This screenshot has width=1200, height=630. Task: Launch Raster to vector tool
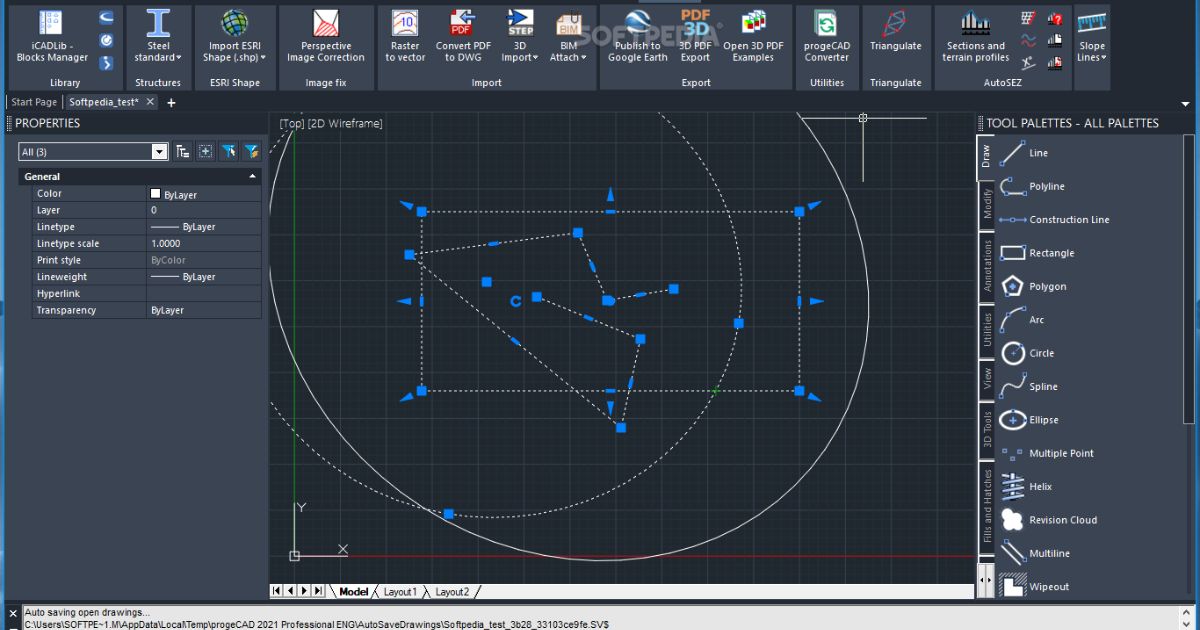(405, 37)
